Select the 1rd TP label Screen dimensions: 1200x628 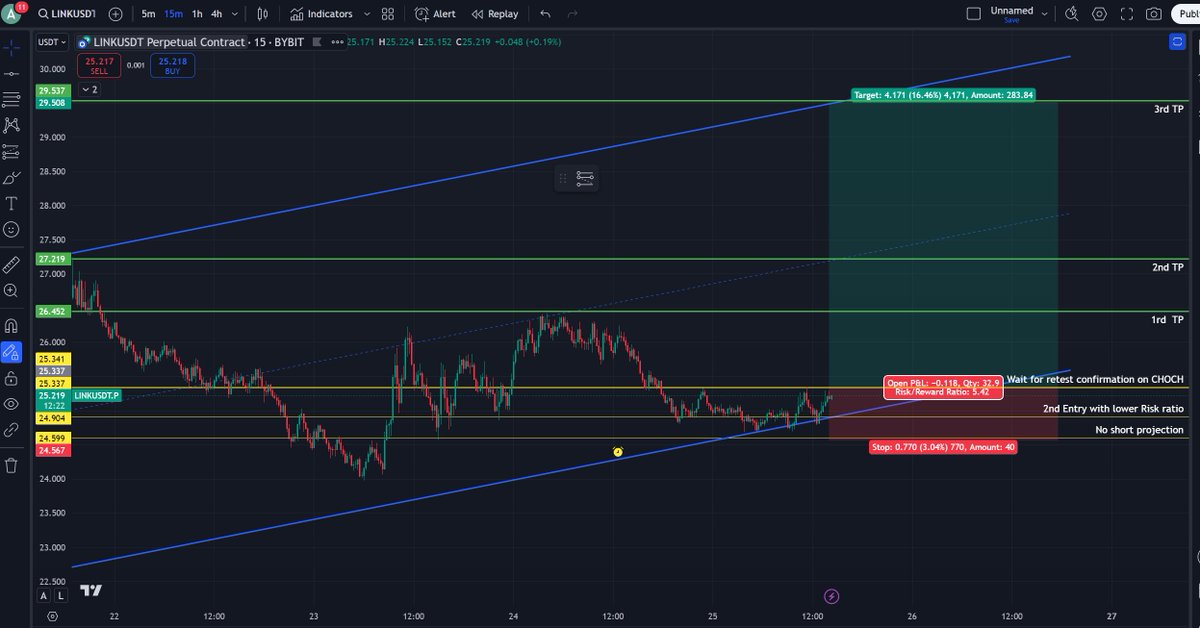[1167, 319]
